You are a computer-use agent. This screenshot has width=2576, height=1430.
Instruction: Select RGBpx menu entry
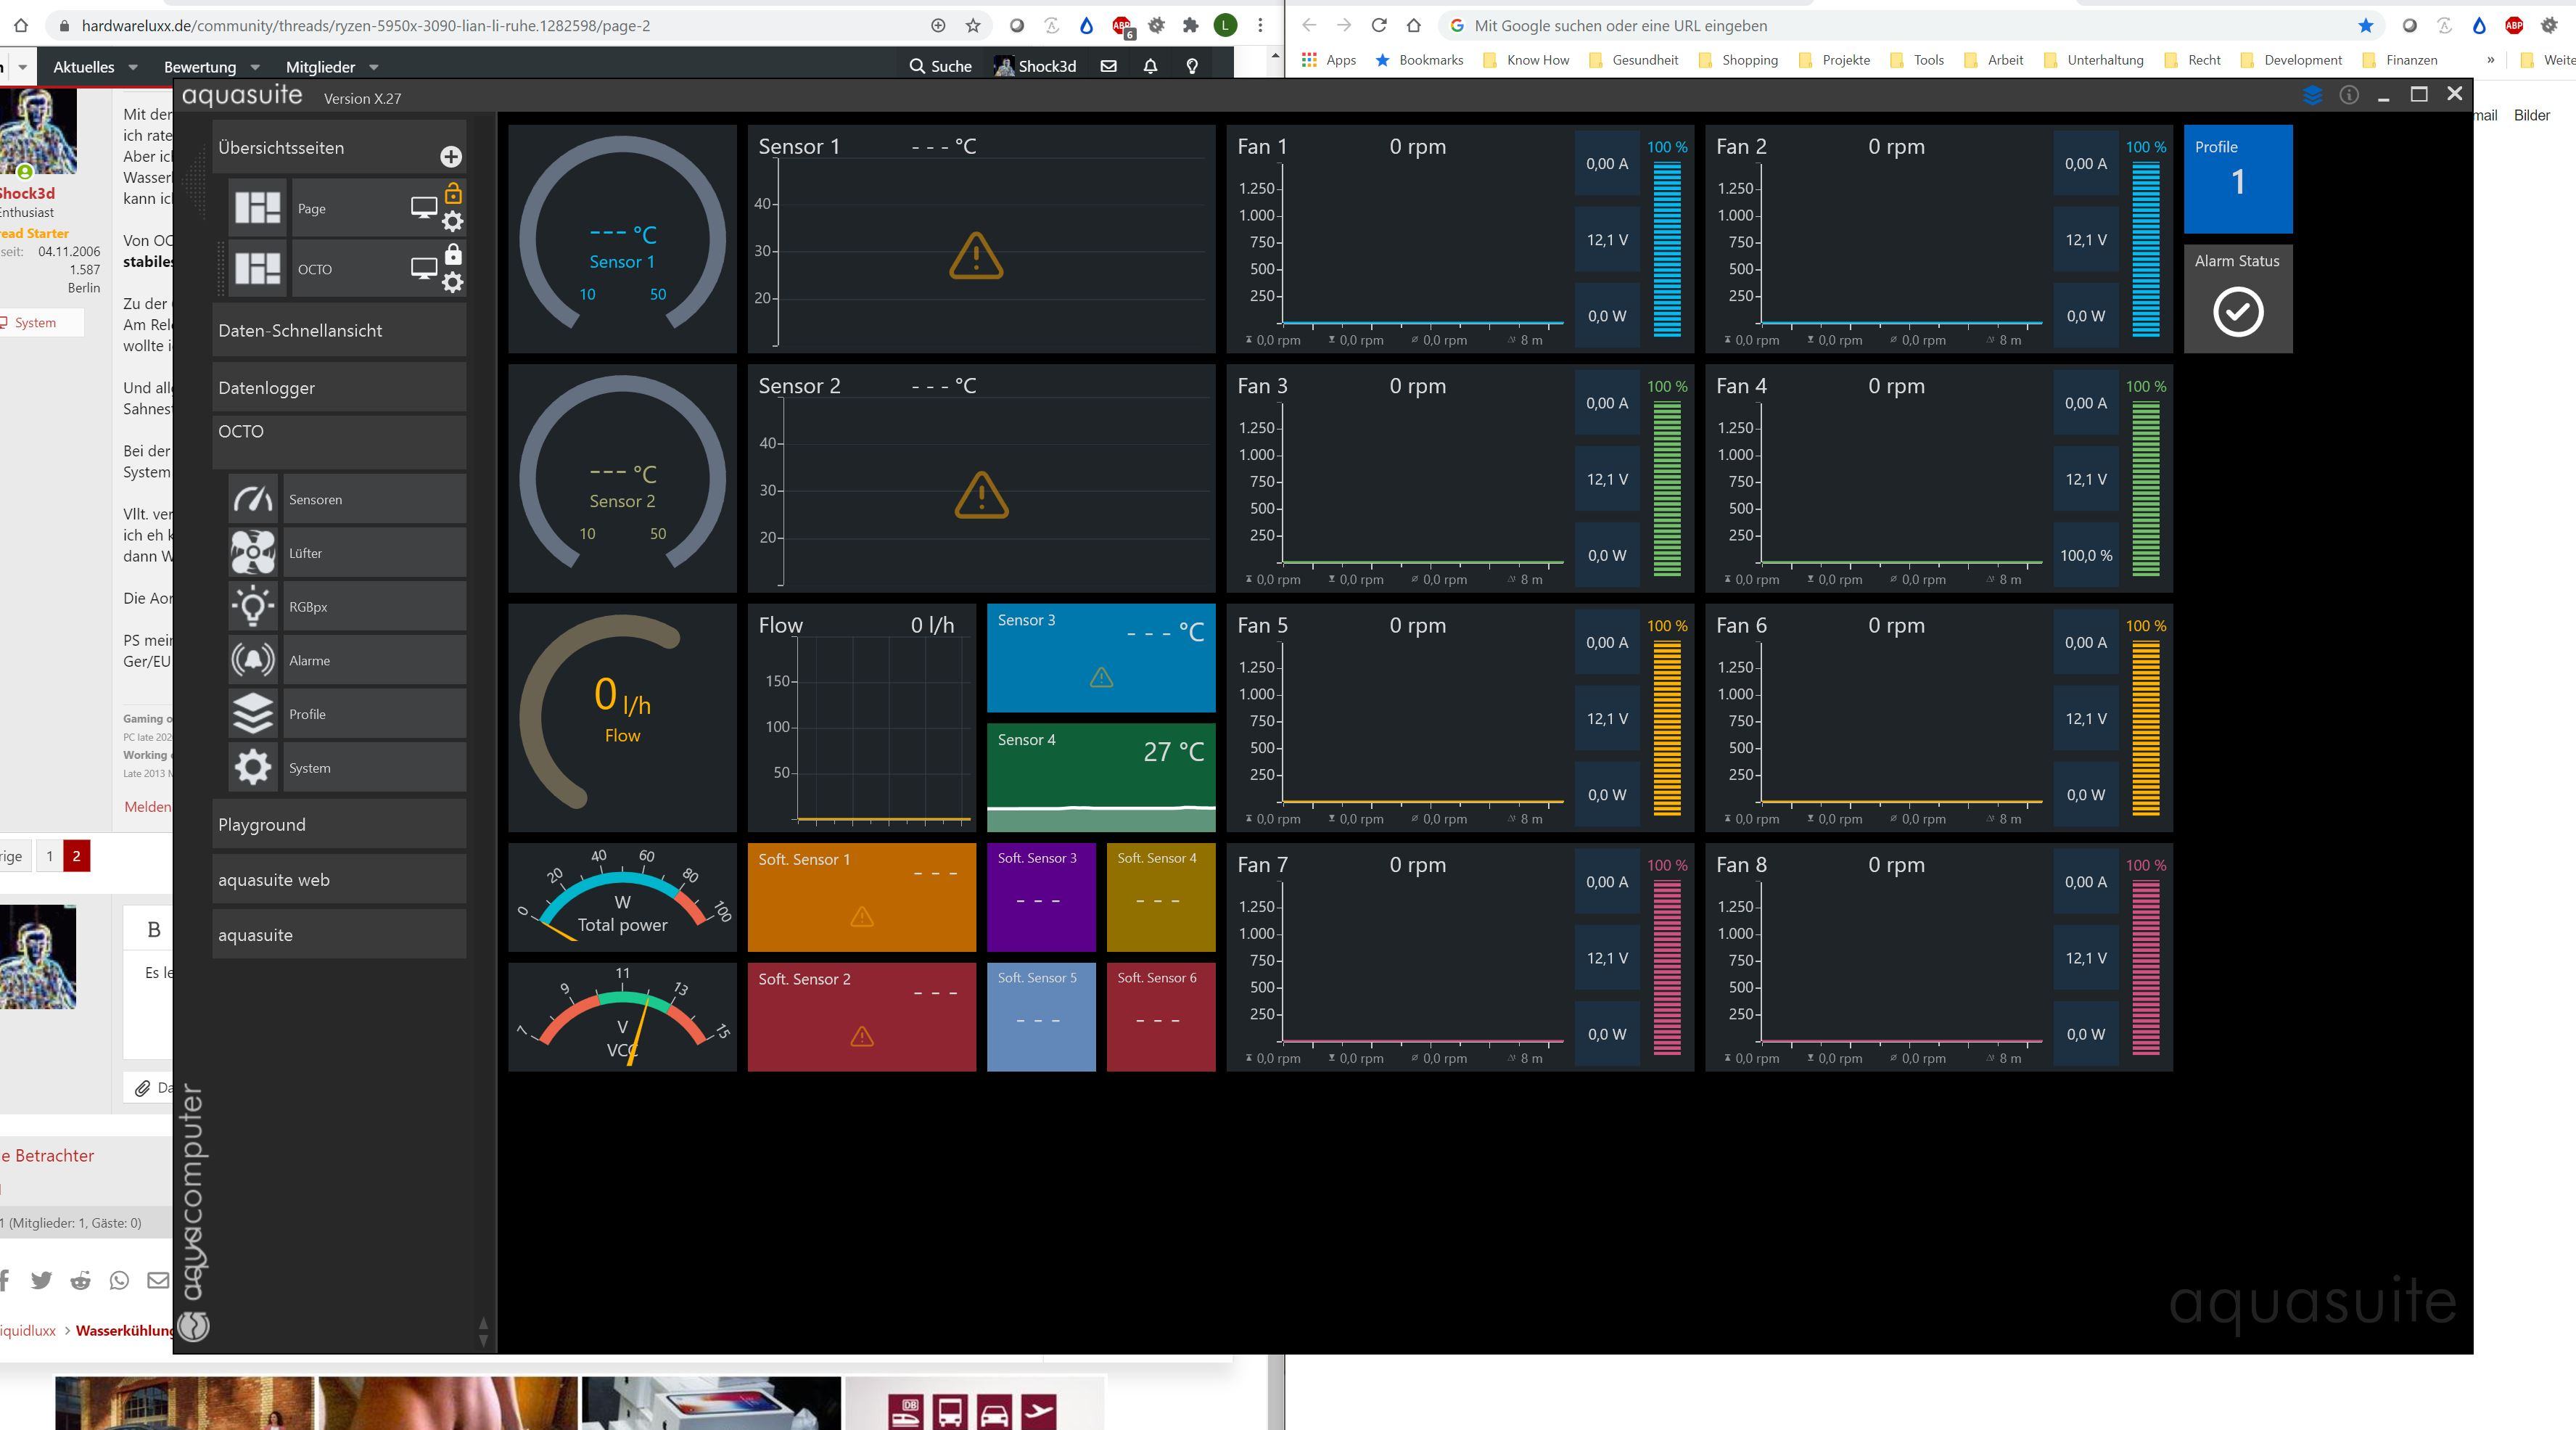pos(375,607)
